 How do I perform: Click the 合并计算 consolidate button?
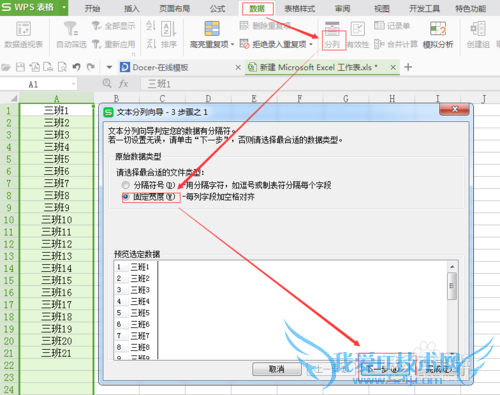point(396,44)
